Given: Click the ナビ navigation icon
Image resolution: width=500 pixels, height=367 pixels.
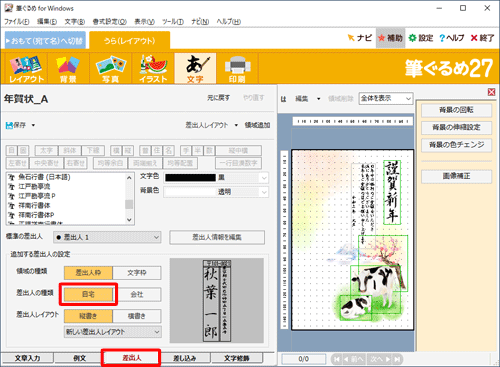Looking at the screenshot, I should 360,38.
